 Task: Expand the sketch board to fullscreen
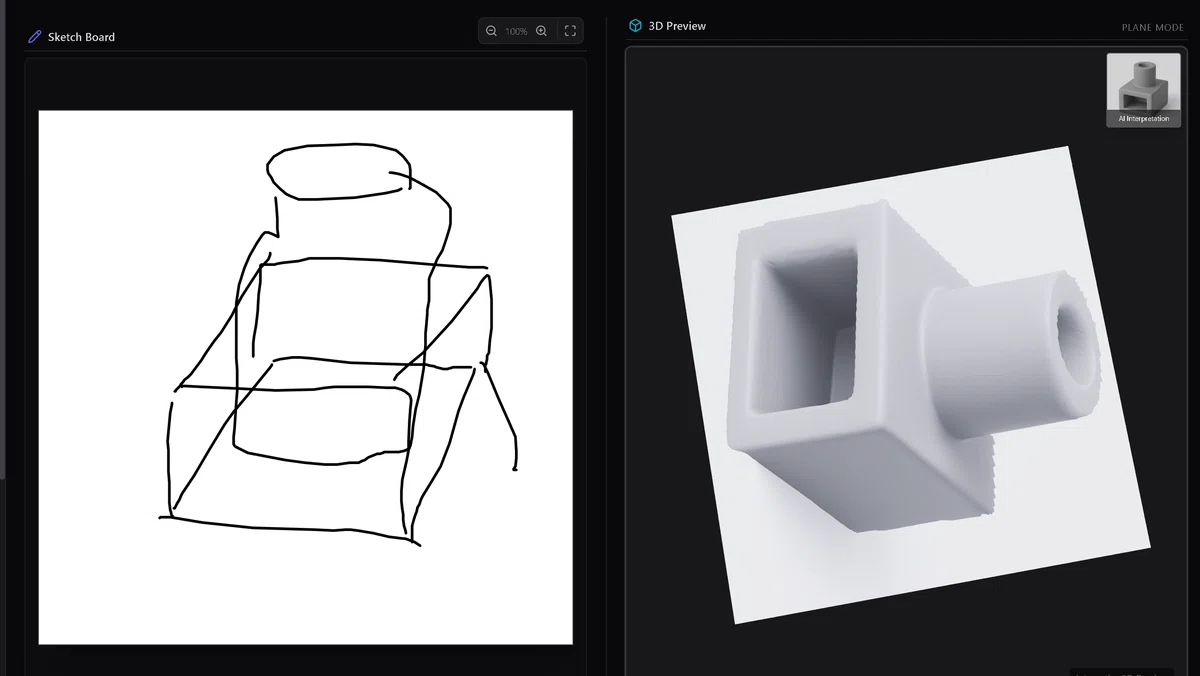570,31
